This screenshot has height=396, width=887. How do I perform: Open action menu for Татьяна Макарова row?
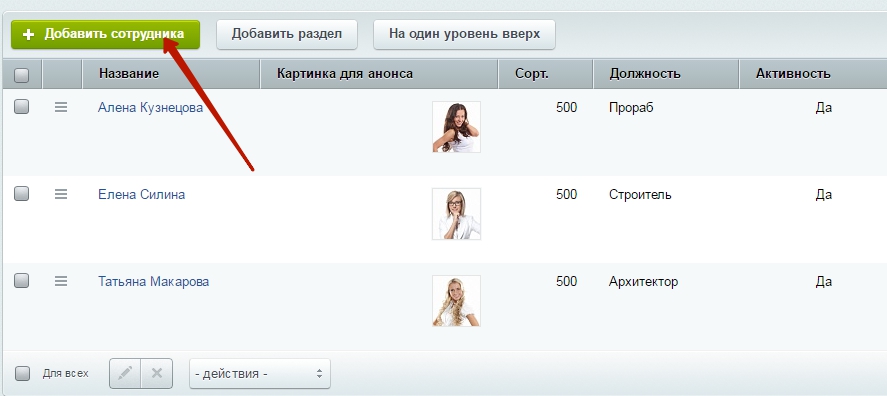click(x=61, y=281)
